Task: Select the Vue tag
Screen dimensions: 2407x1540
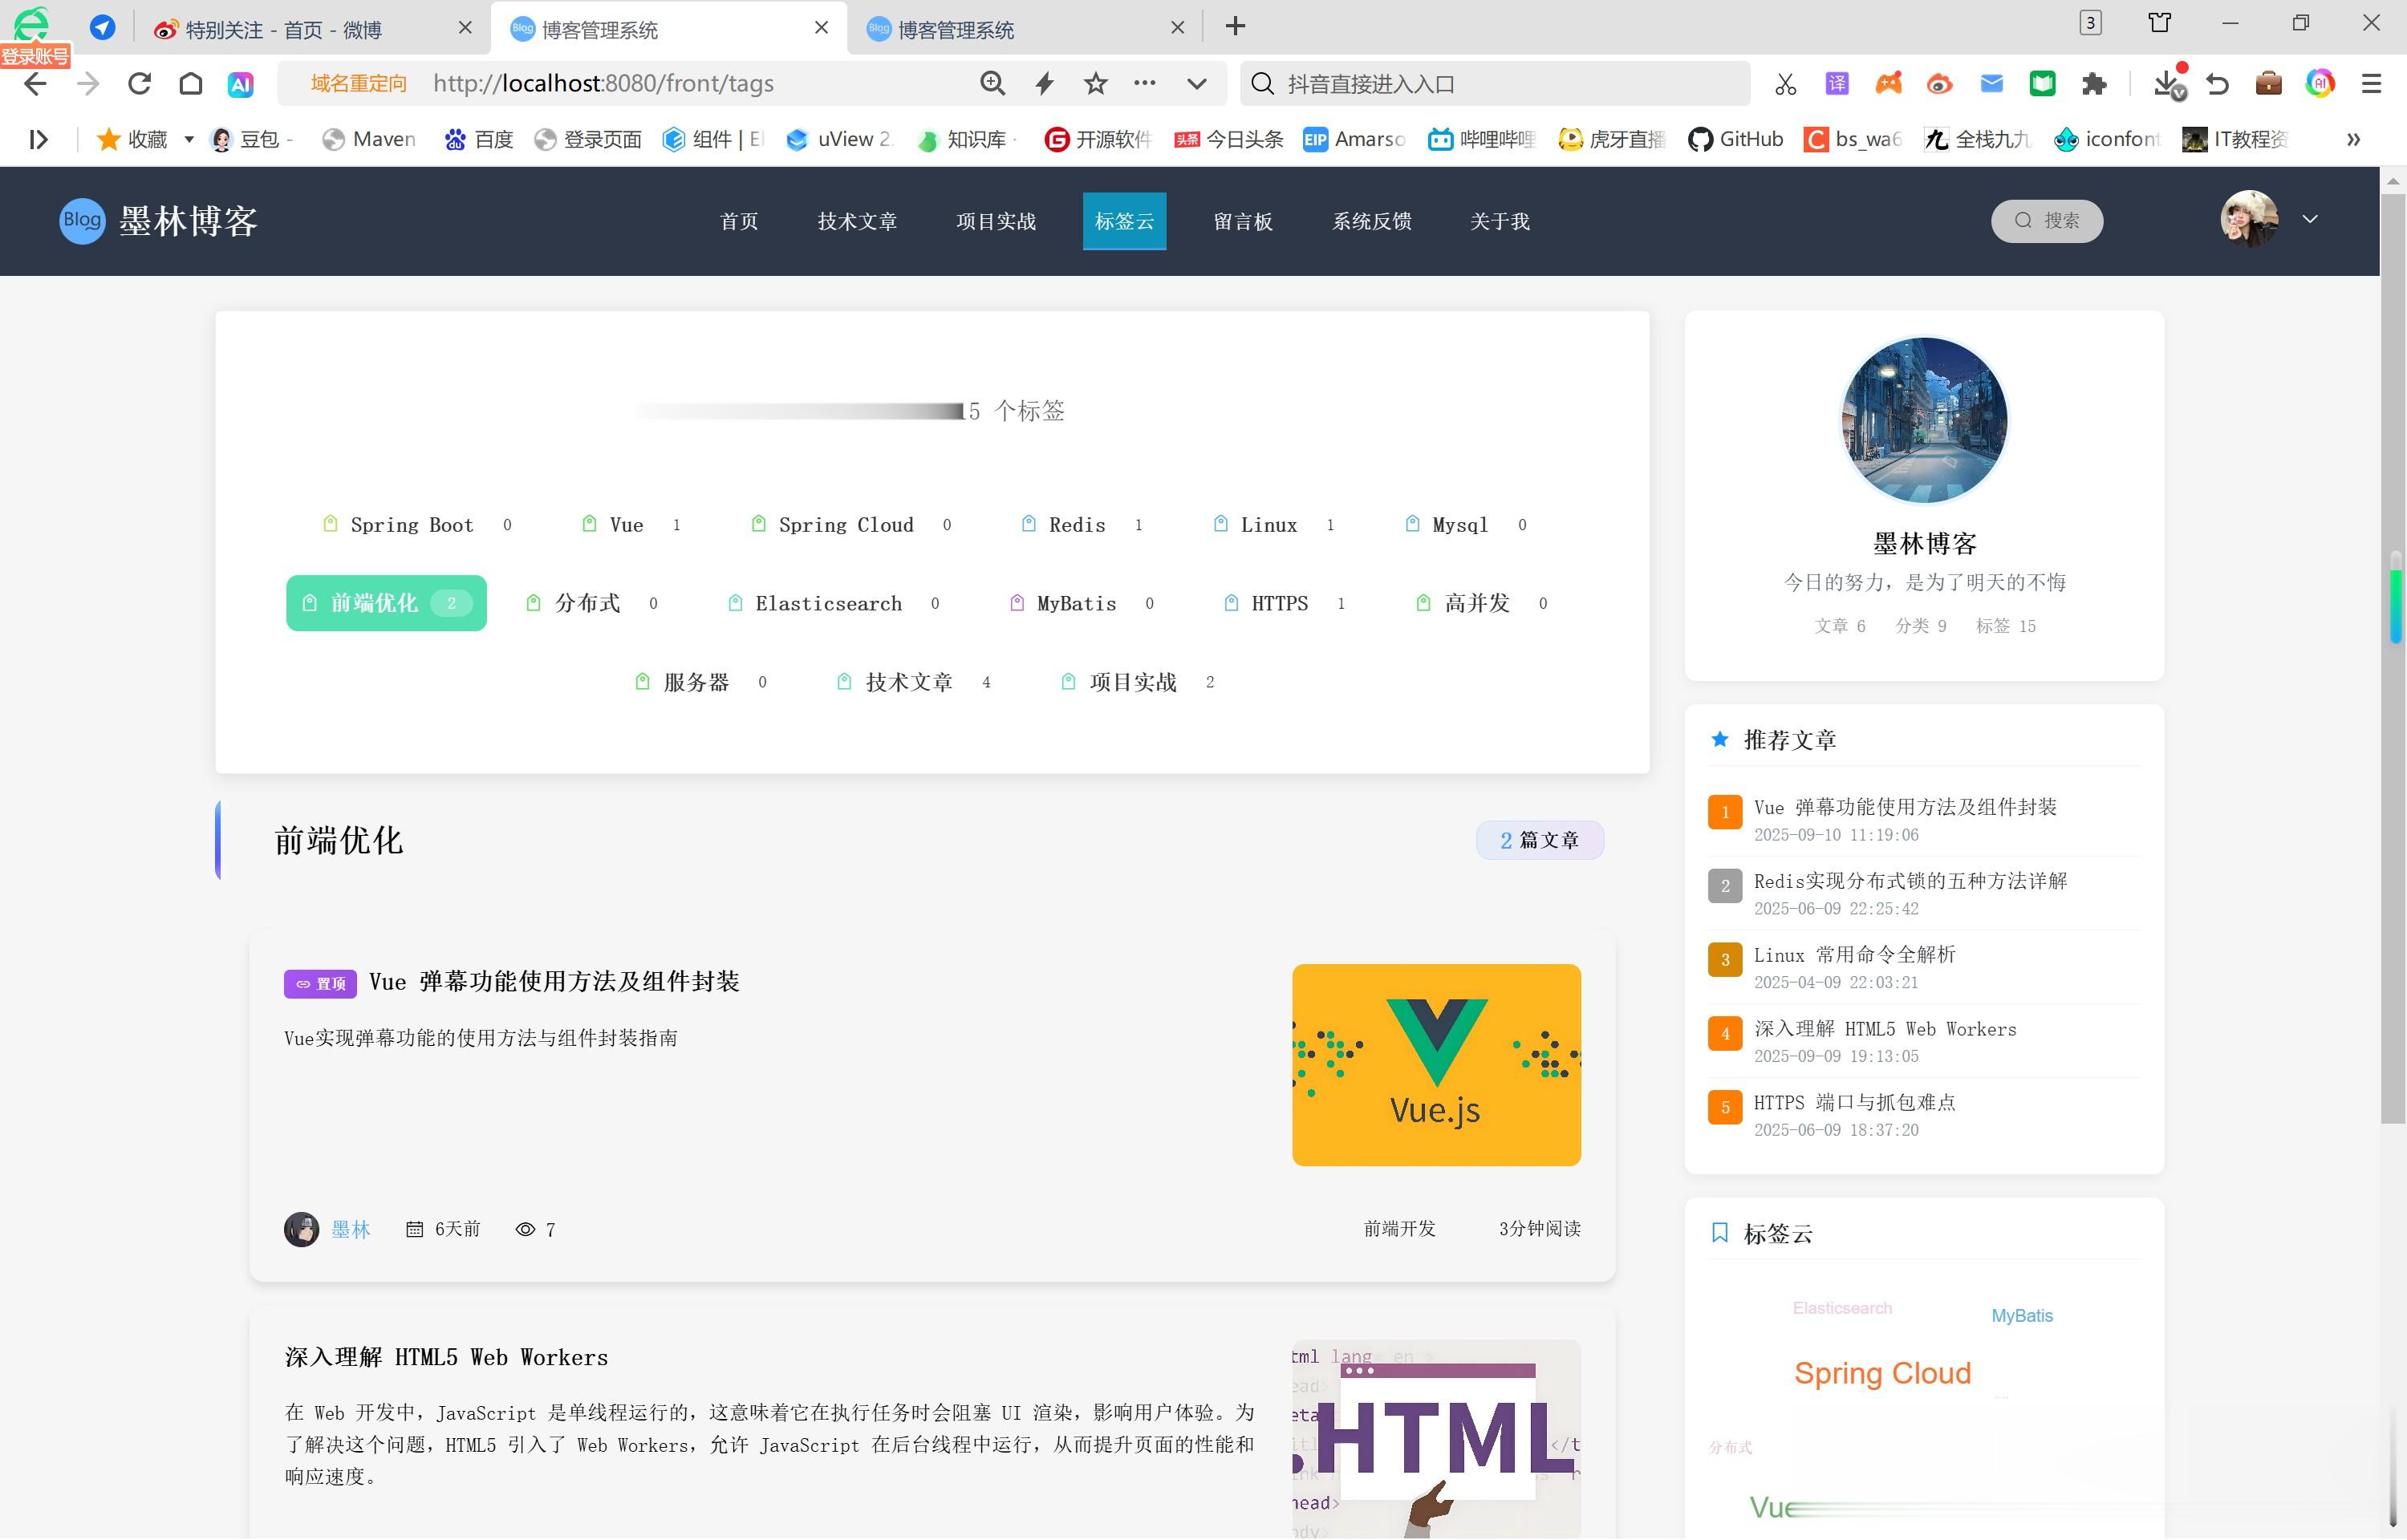Action: (x=627, y=525)
